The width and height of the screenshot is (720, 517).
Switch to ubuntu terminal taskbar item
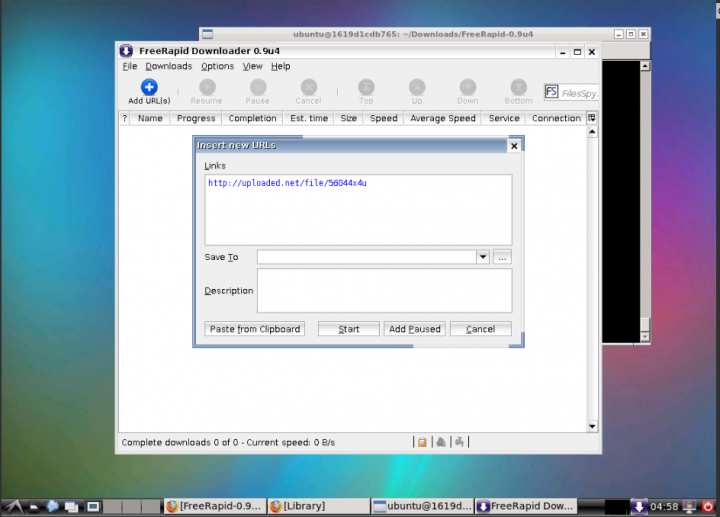422,506
